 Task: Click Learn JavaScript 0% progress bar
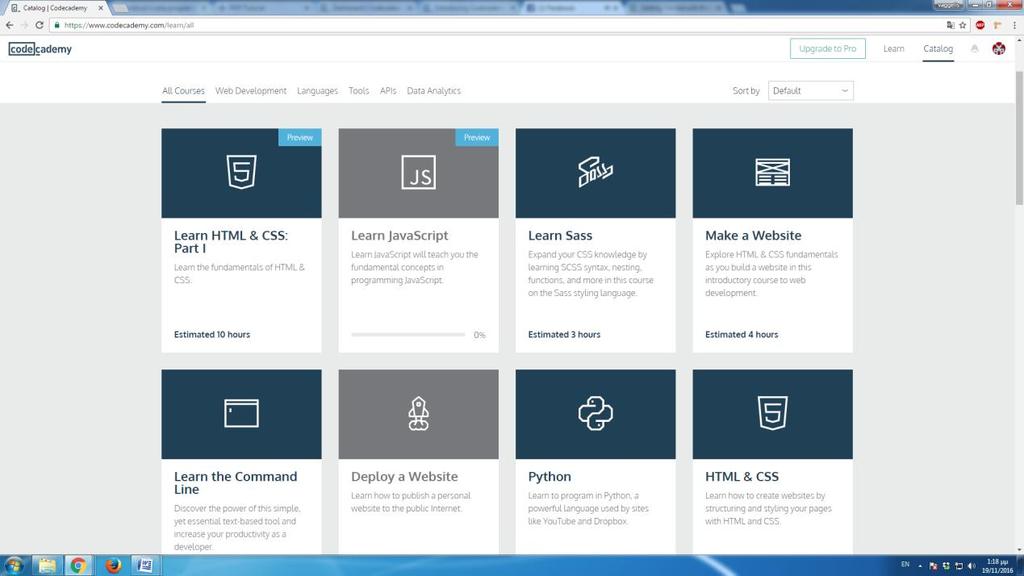408,334
